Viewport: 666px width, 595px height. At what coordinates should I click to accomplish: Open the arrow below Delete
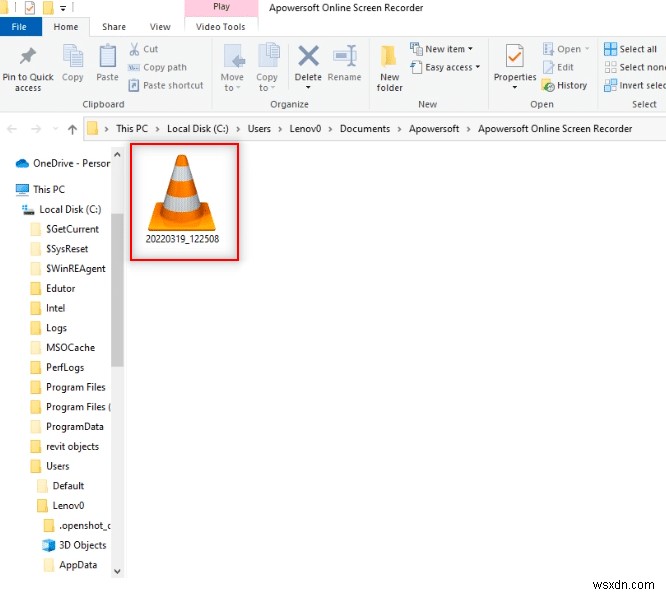point(308,87)
